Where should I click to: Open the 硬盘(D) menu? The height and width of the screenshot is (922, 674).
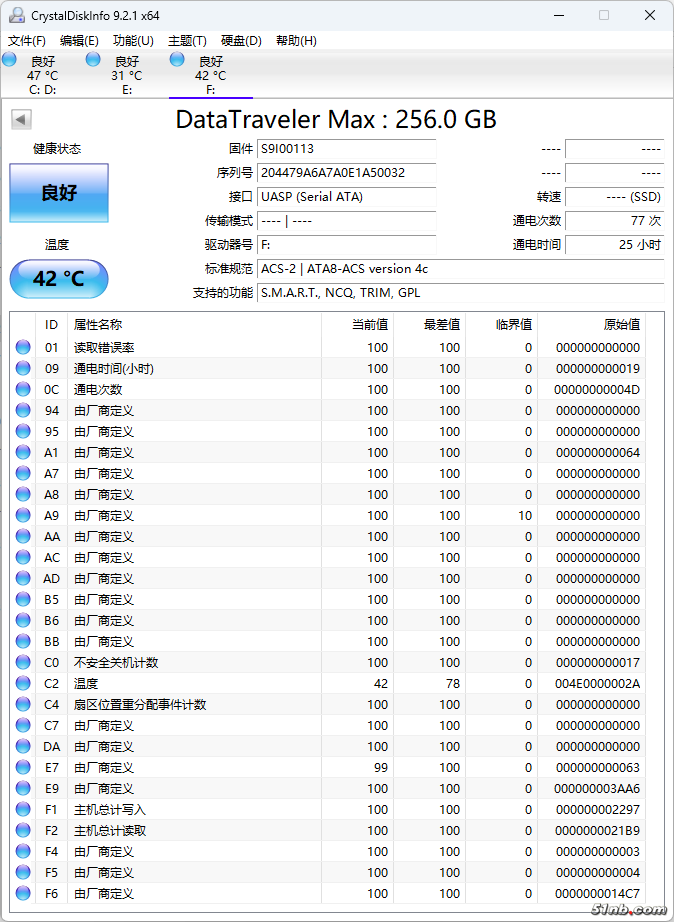(241, 41)
